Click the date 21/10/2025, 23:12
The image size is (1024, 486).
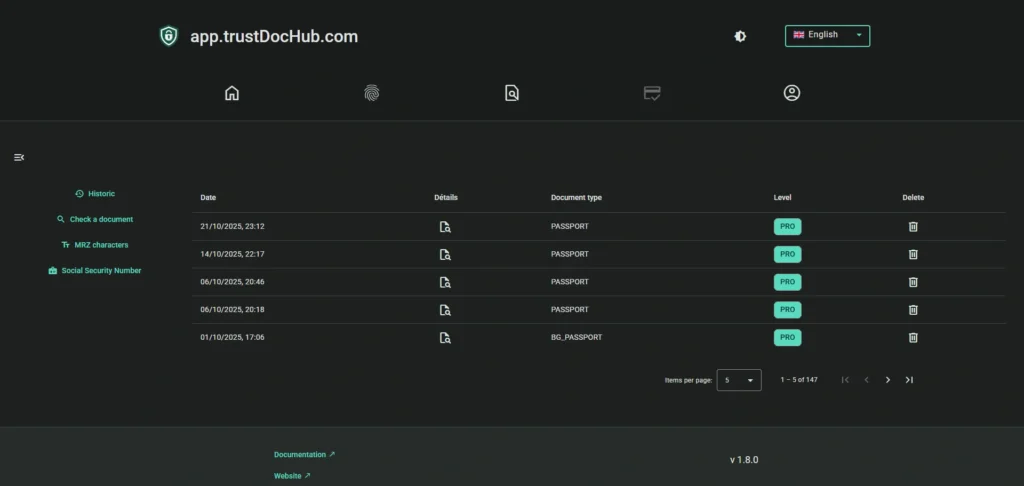coord(232,227)
